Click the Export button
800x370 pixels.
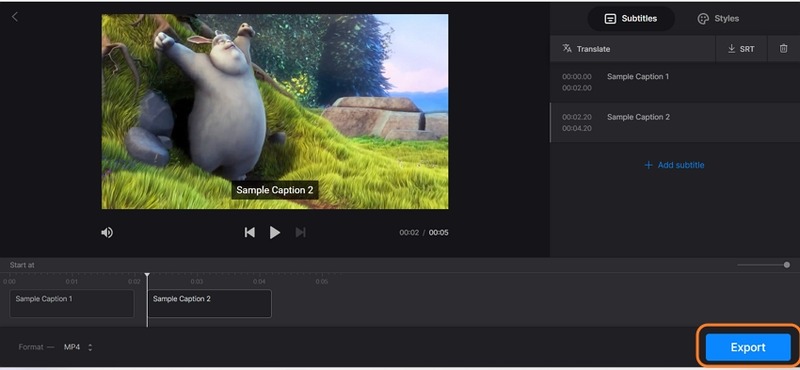click(748, 347)
